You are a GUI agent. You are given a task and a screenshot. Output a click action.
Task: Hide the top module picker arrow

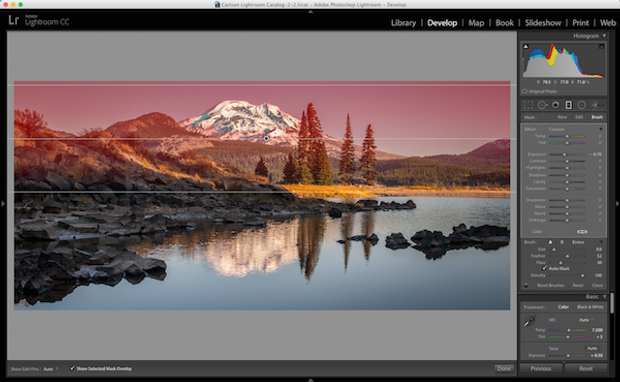[x=310, y=12]
